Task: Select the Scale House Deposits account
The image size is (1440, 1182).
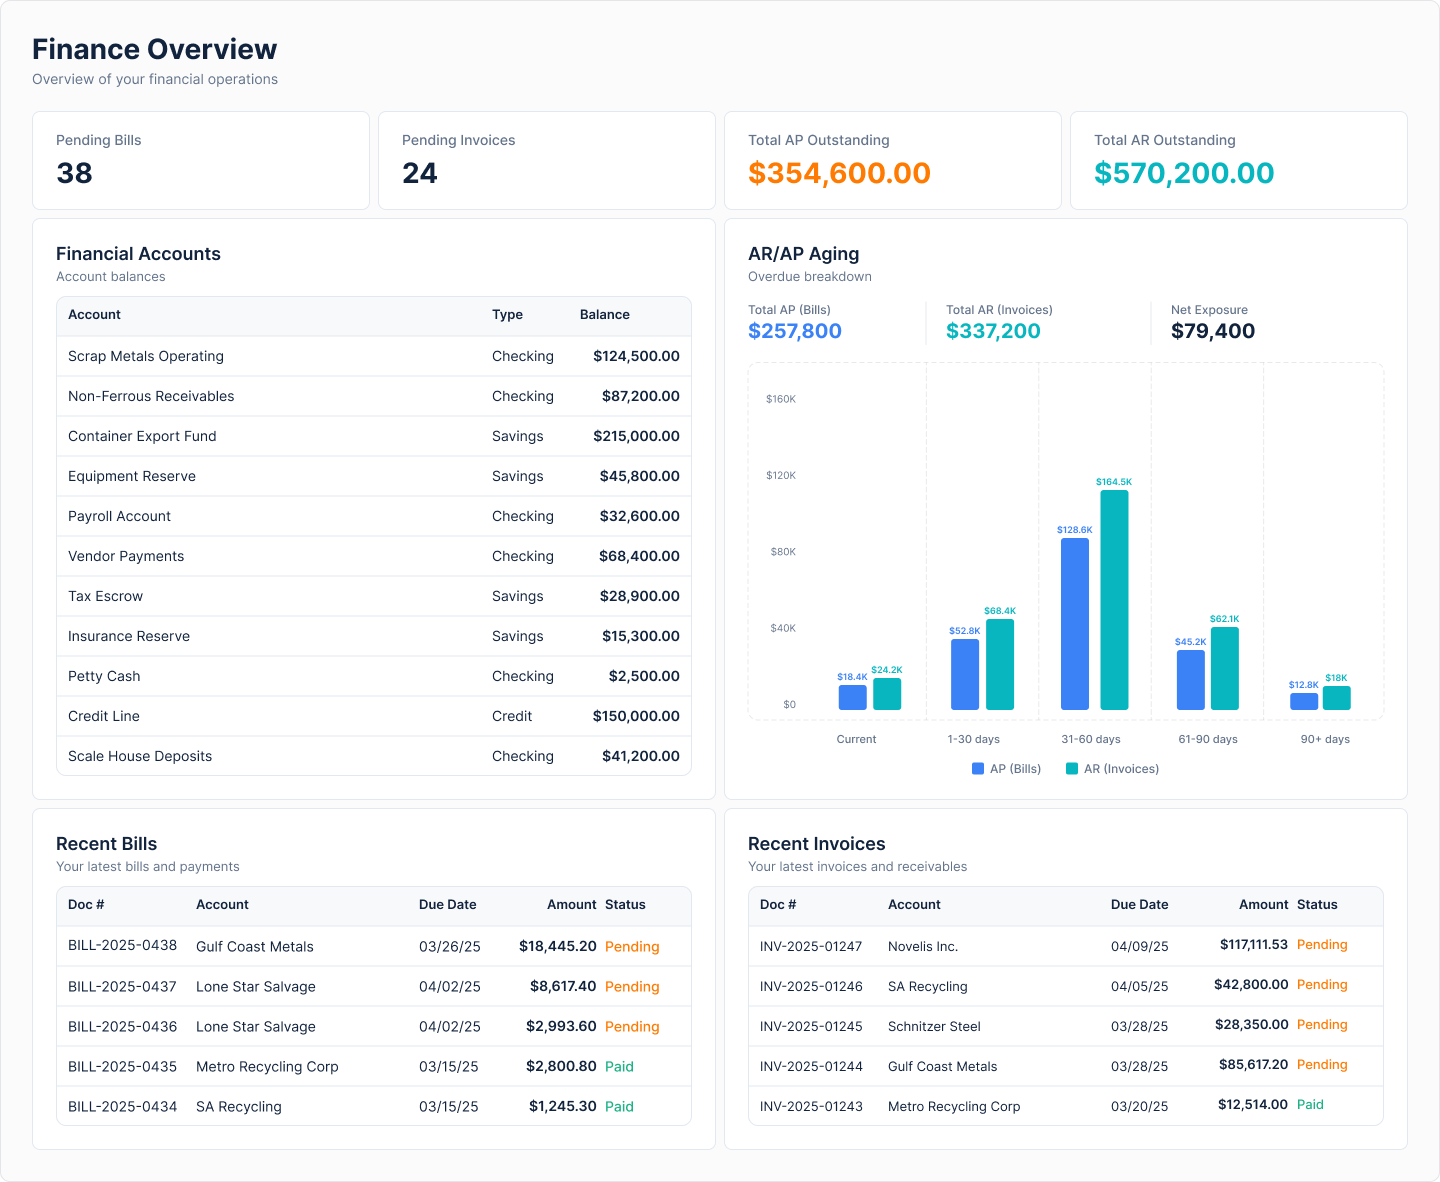Action: (x=374, y=756)
